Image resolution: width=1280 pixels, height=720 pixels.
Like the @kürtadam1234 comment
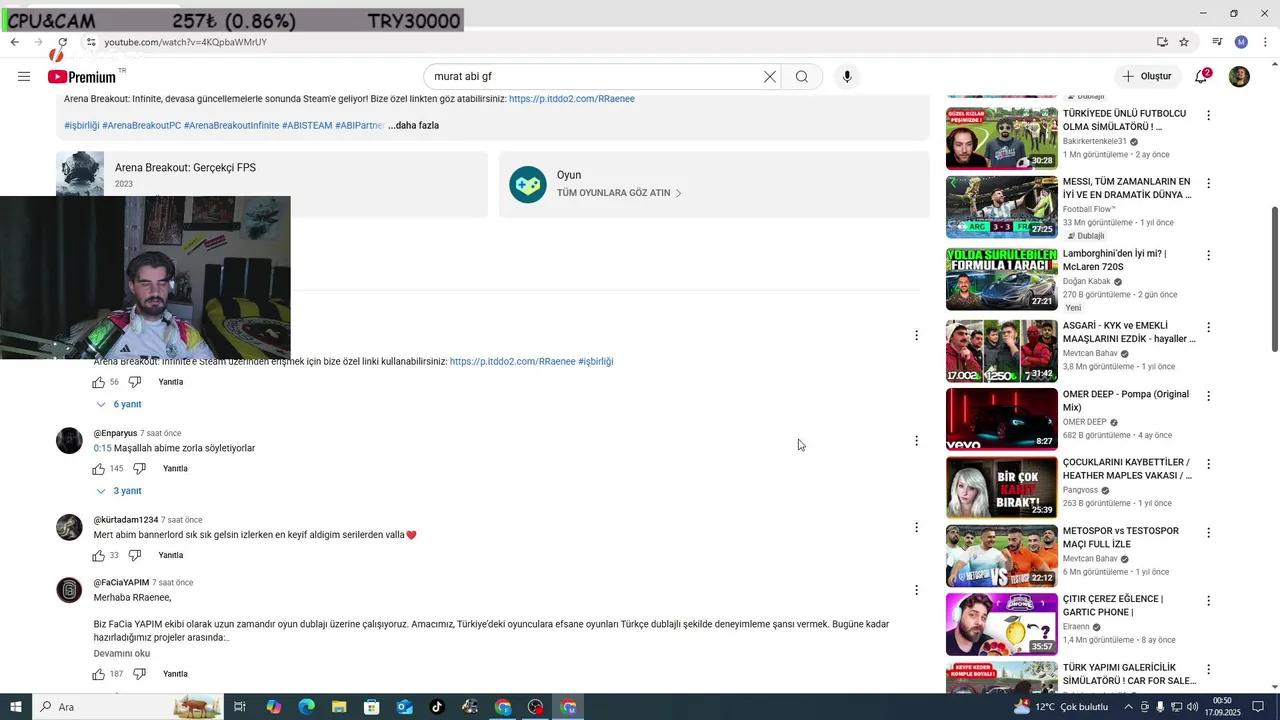99,556
